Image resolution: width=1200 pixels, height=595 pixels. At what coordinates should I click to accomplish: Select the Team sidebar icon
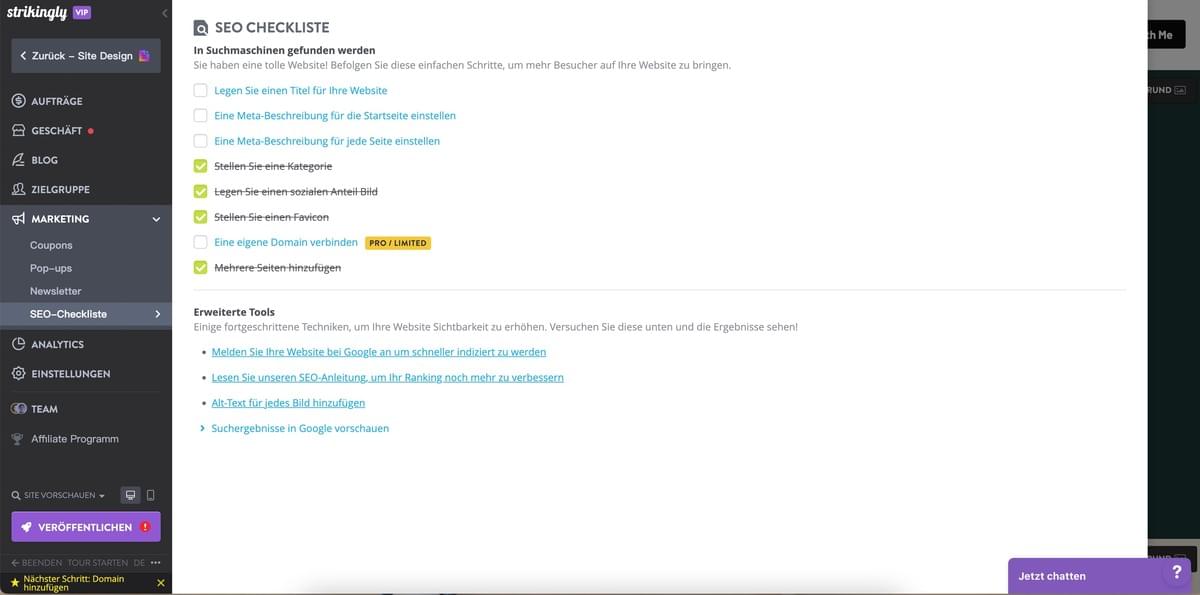17,408
